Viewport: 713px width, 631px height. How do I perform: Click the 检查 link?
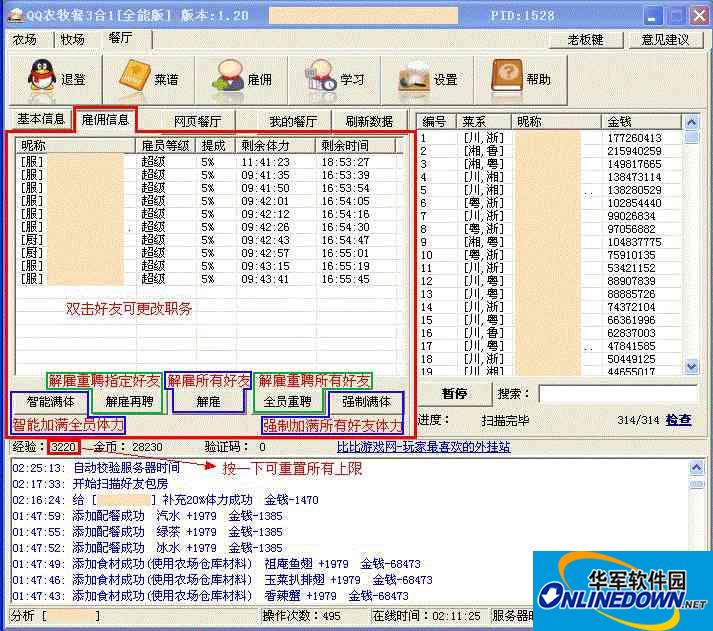click(678, 420)
